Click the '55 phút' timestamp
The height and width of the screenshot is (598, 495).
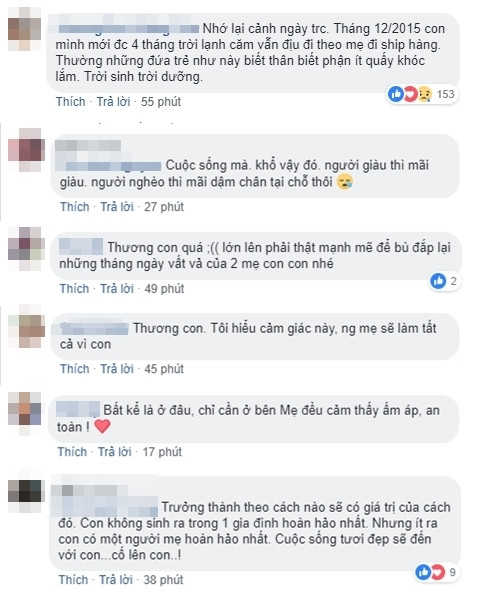pyautogui.click(x=161, y=102)
